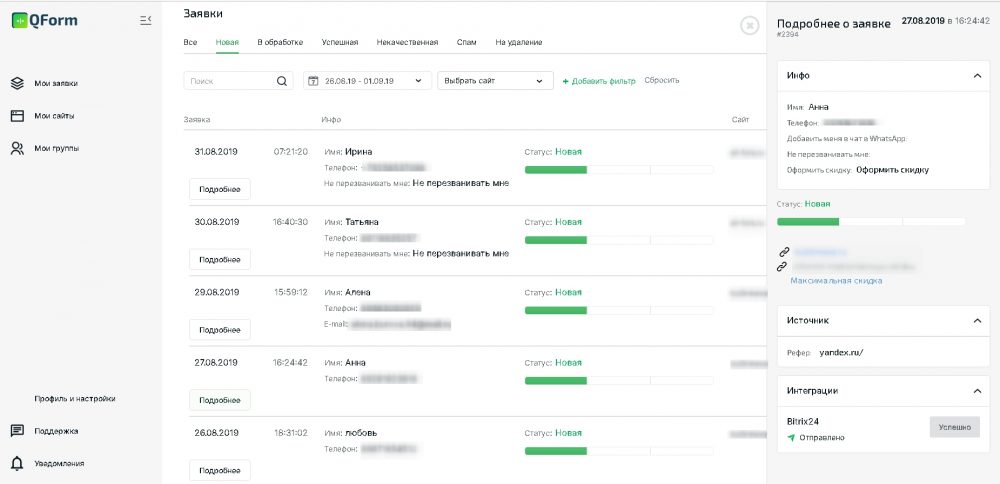Click the Сбросить filter link
This screenshot has width=1000, height=484.
coord(662,81)
